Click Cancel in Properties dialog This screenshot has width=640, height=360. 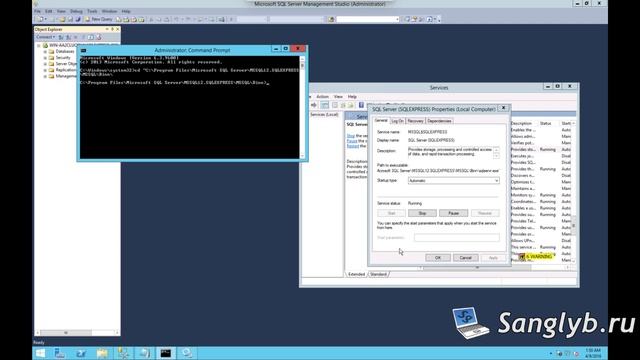pyautogui.click(x=465, y=258)
